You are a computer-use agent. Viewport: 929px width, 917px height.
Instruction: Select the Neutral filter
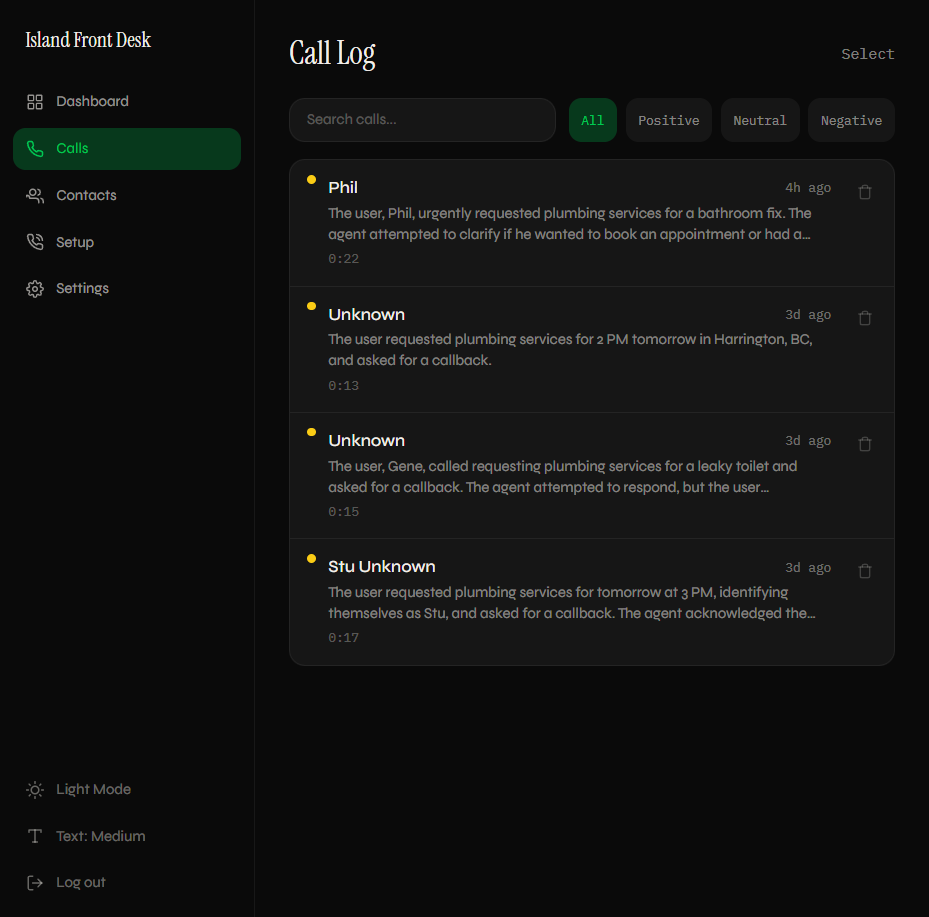(760, 119)
